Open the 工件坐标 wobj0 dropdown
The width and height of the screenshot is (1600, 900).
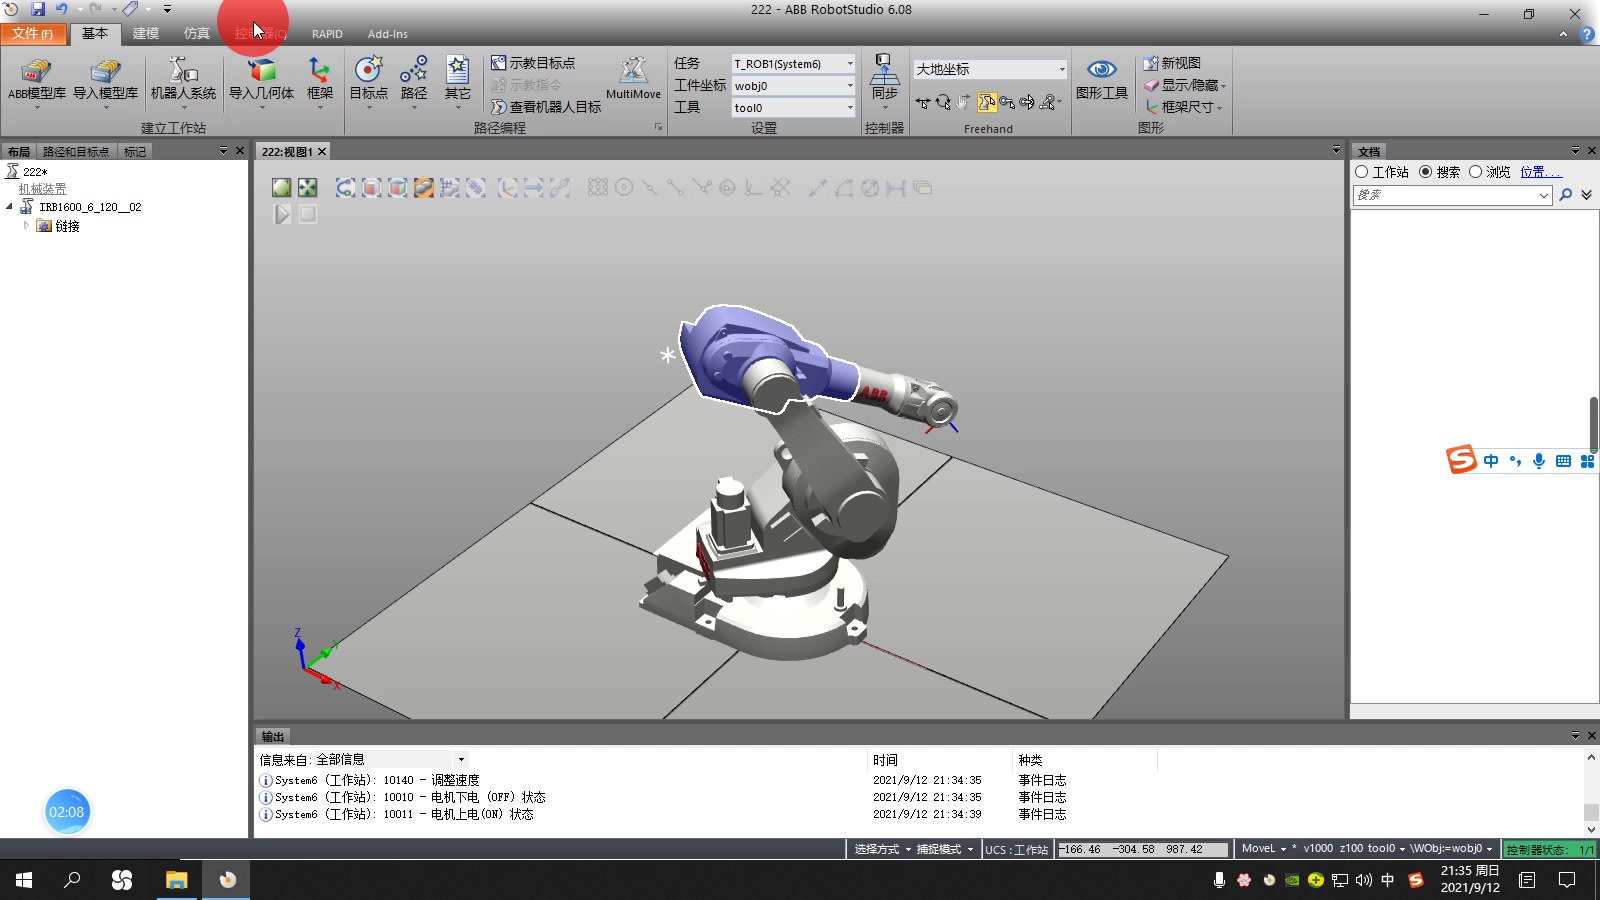(x=850, y=86)
